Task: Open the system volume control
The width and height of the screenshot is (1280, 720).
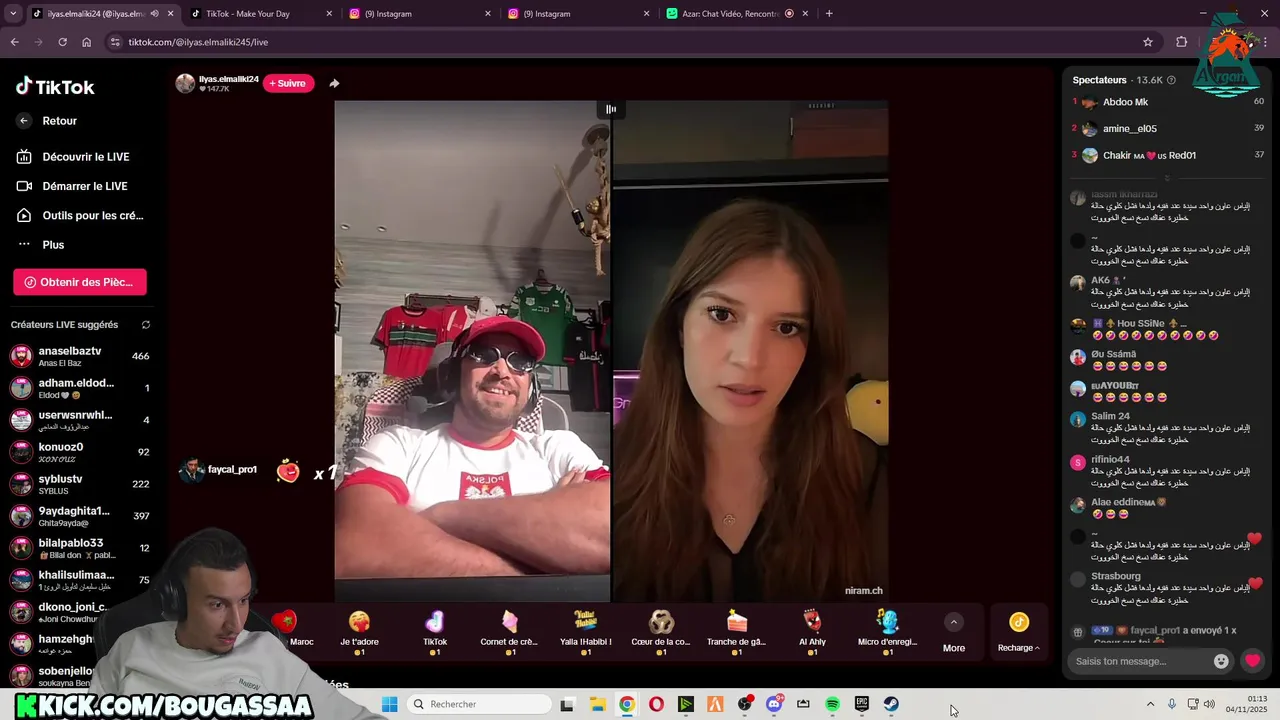Action: [x=1209, y=704]
